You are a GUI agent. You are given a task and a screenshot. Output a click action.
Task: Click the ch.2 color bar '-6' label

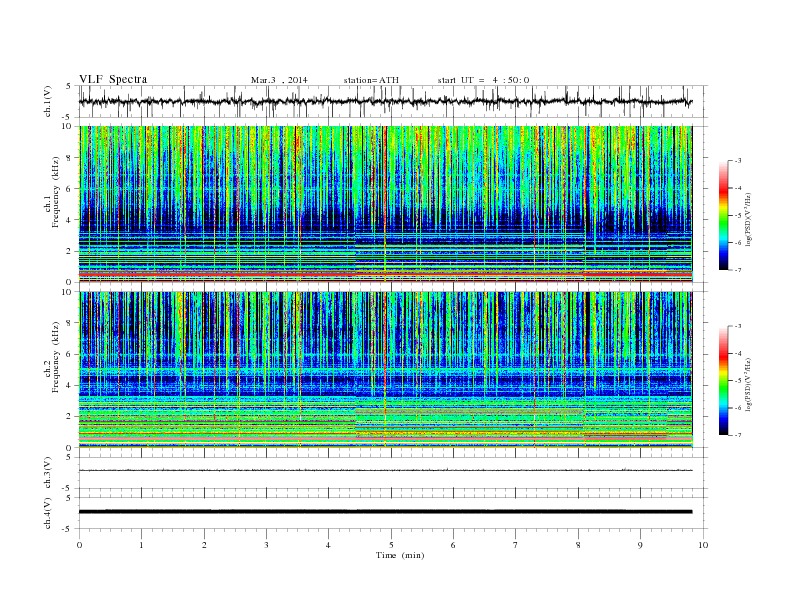click(738, 408)
